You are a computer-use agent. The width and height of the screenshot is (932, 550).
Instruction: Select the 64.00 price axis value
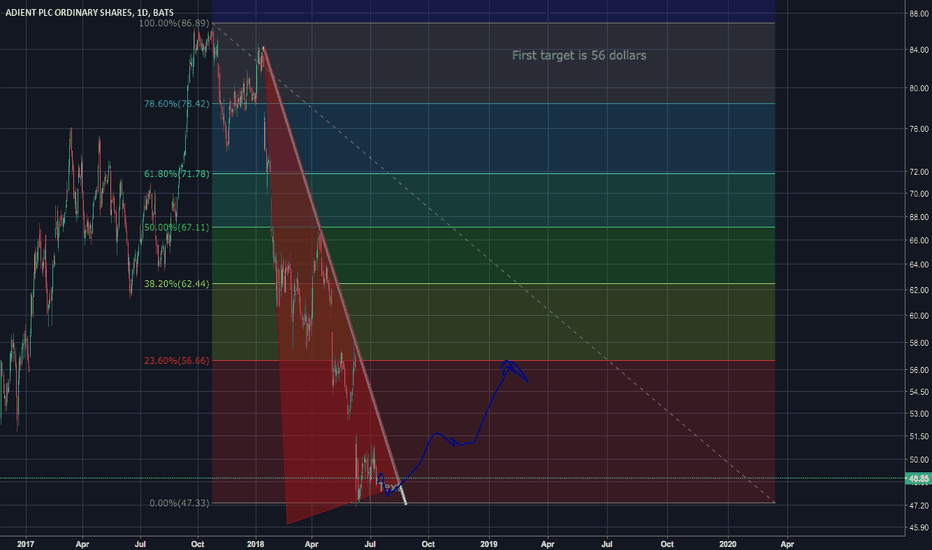[x=918, y=265]
